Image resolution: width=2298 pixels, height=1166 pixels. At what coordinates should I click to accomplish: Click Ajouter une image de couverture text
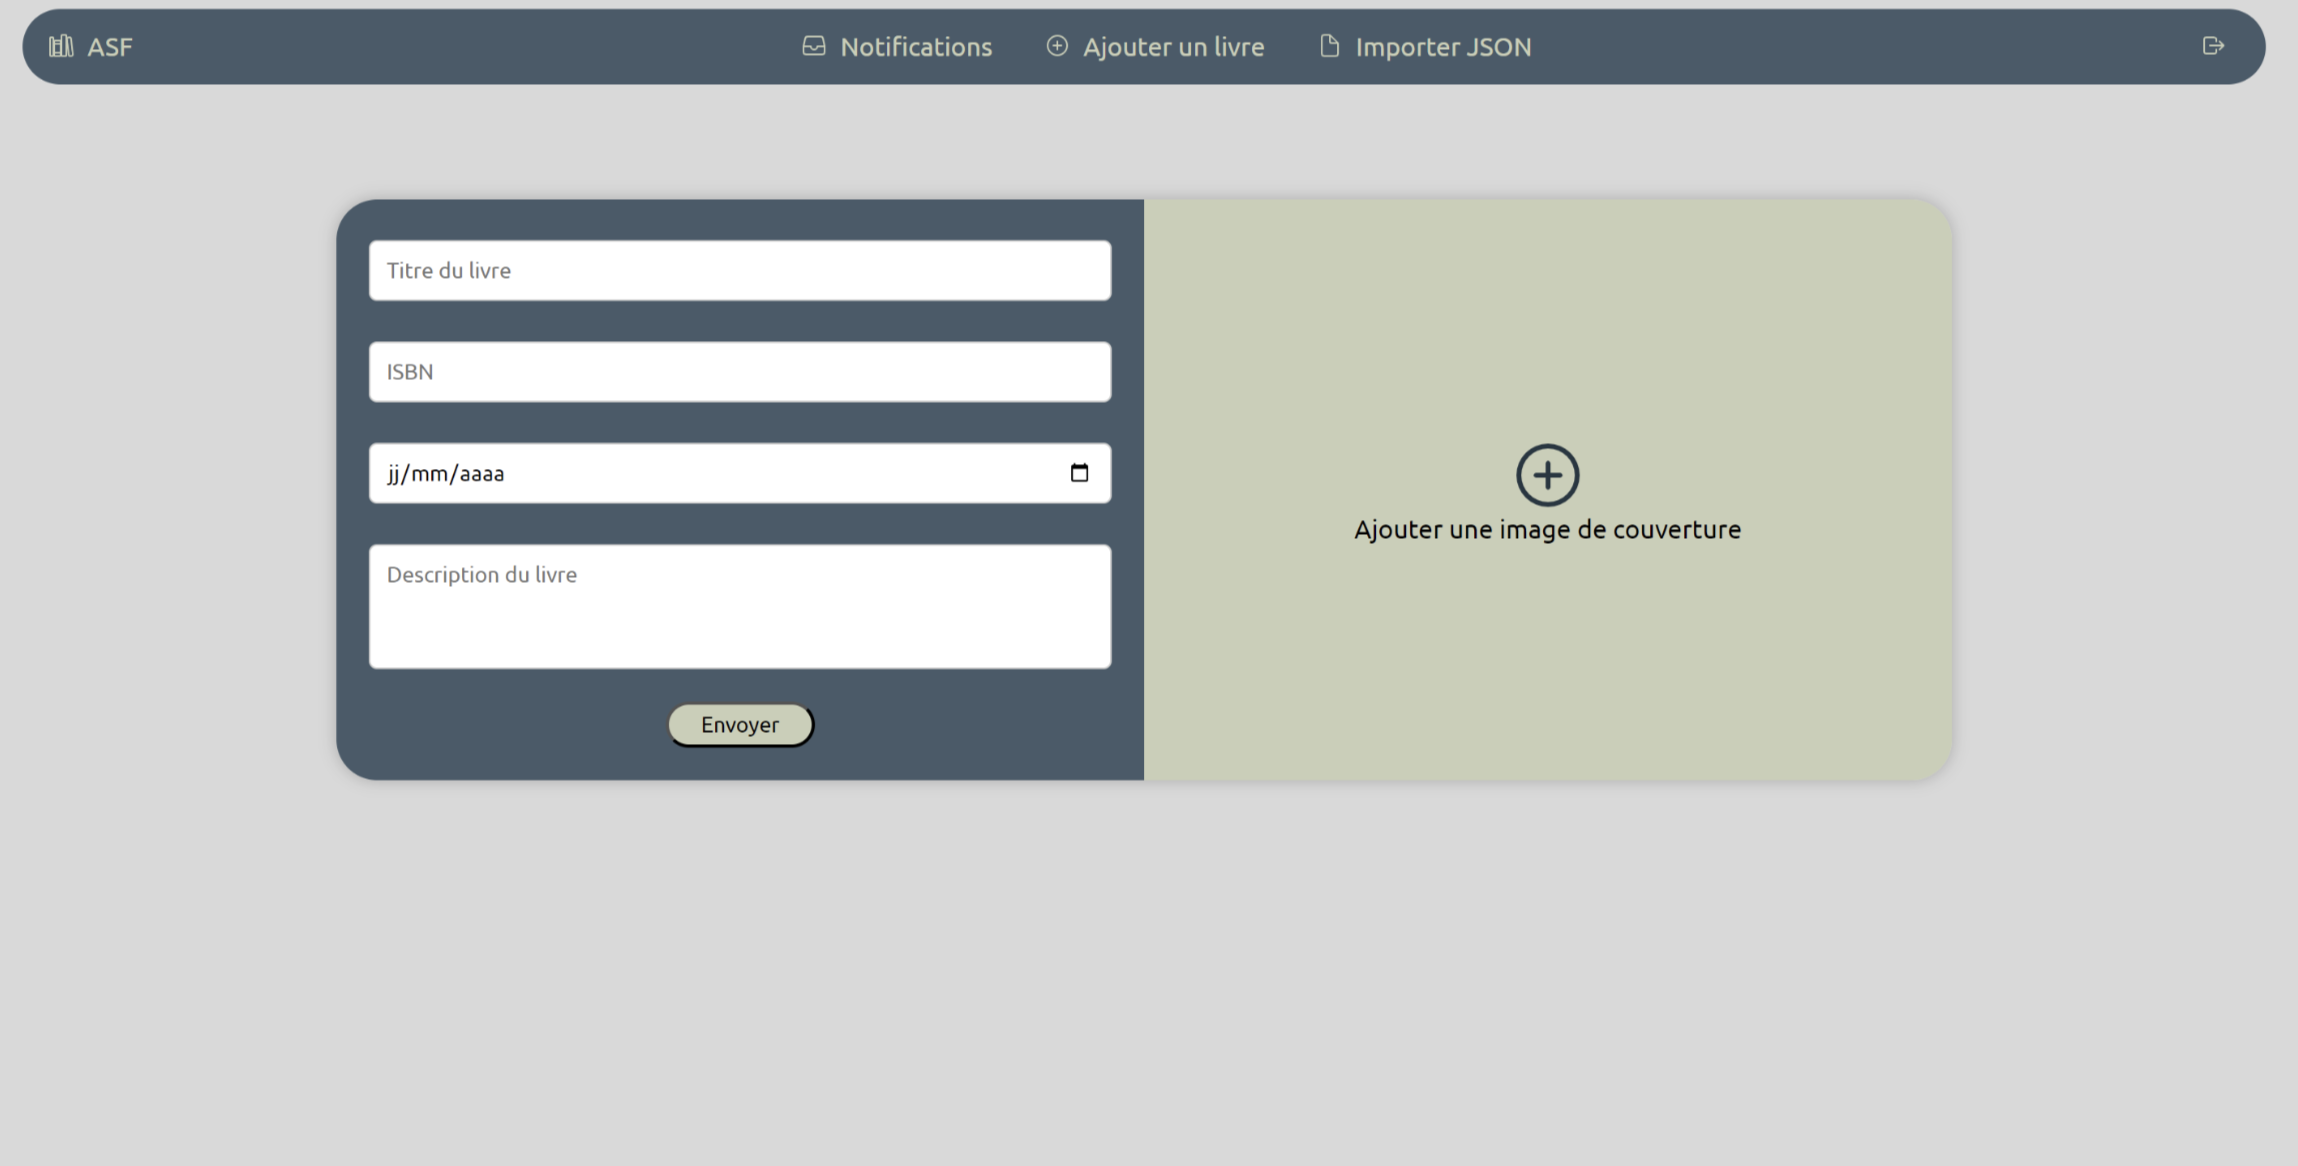[1547, 530]
